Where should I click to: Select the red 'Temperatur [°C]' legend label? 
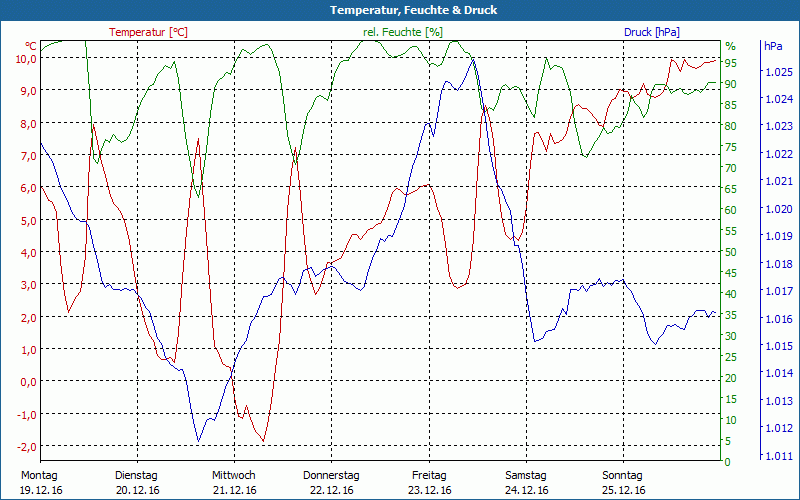(148, 32)
